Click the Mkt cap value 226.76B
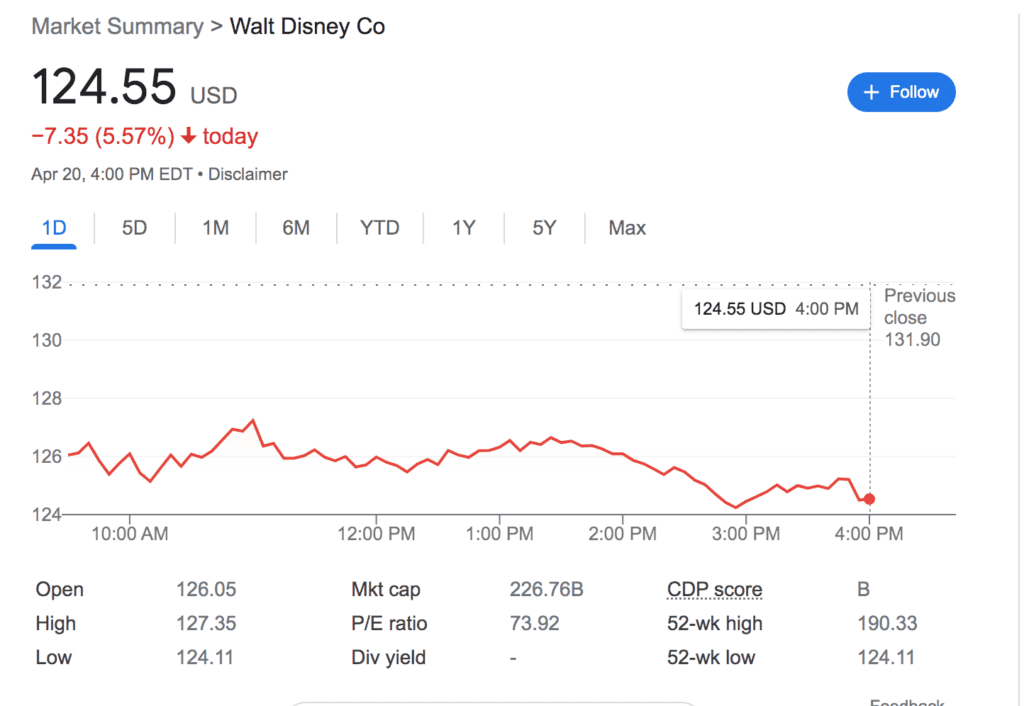The height and width of the screenshot is (706, 1024). point(546,589)
